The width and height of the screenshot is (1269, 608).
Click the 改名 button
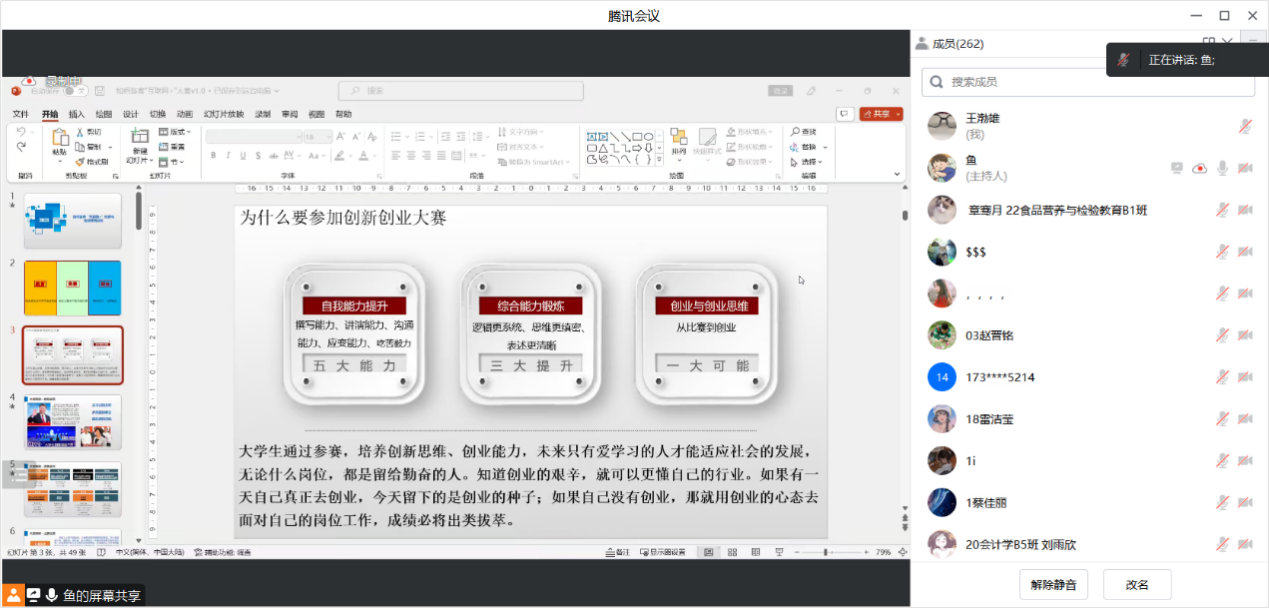pos(1136,585)
